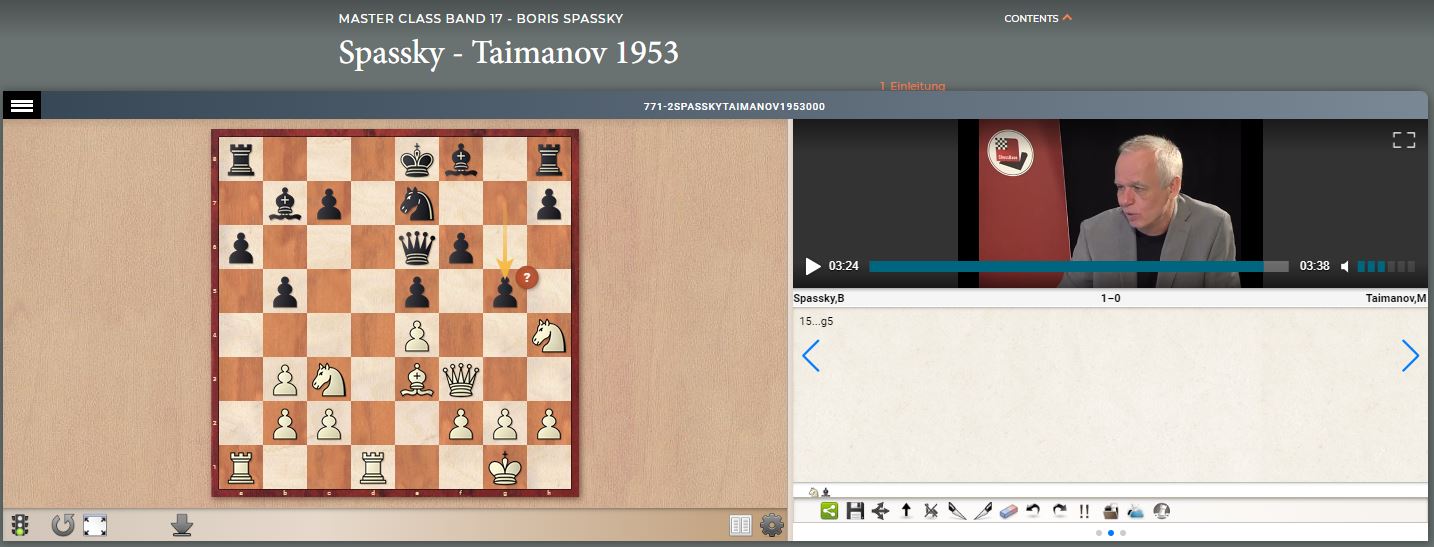Click the download arrow below the board
Screen dimensions: 1434x547
[181, 525]
